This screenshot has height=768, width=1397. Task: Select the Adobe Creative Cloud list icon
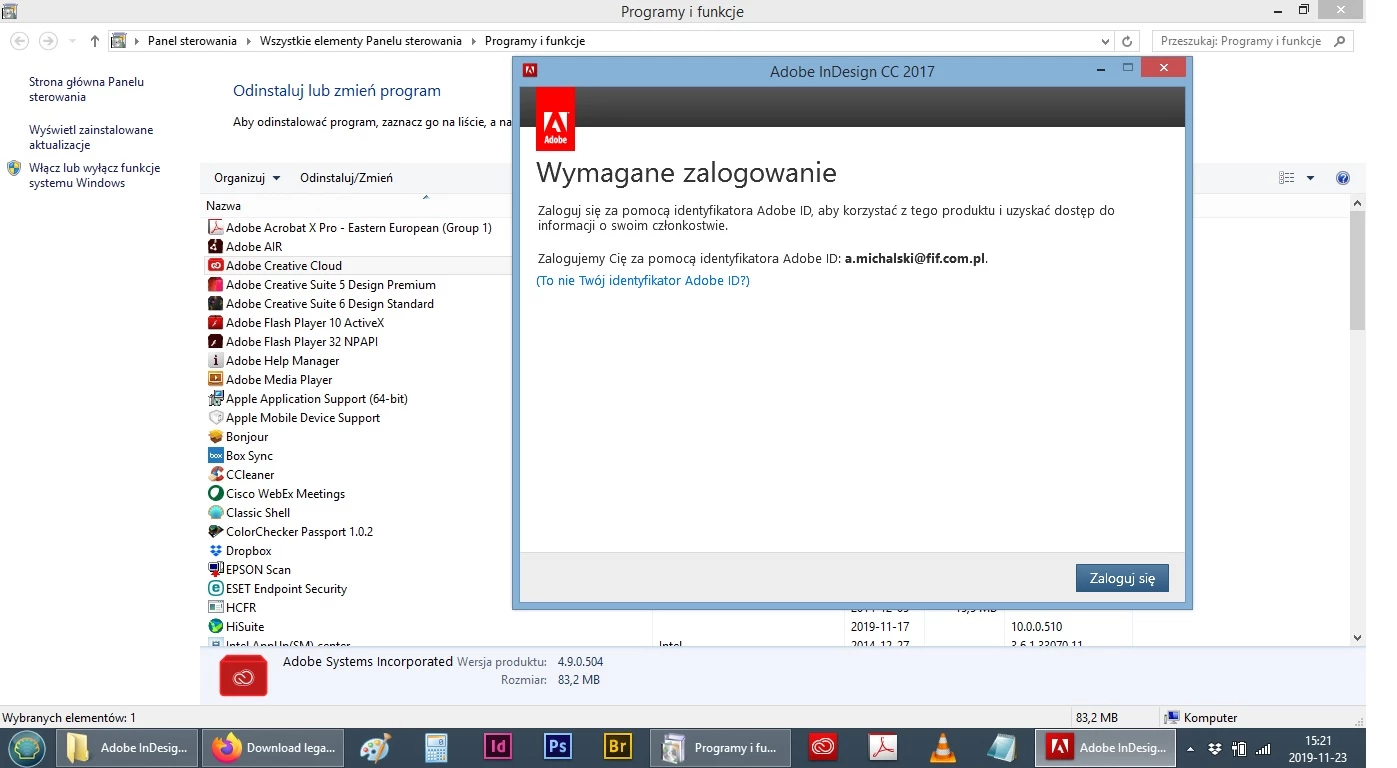[x=215, y=266]
